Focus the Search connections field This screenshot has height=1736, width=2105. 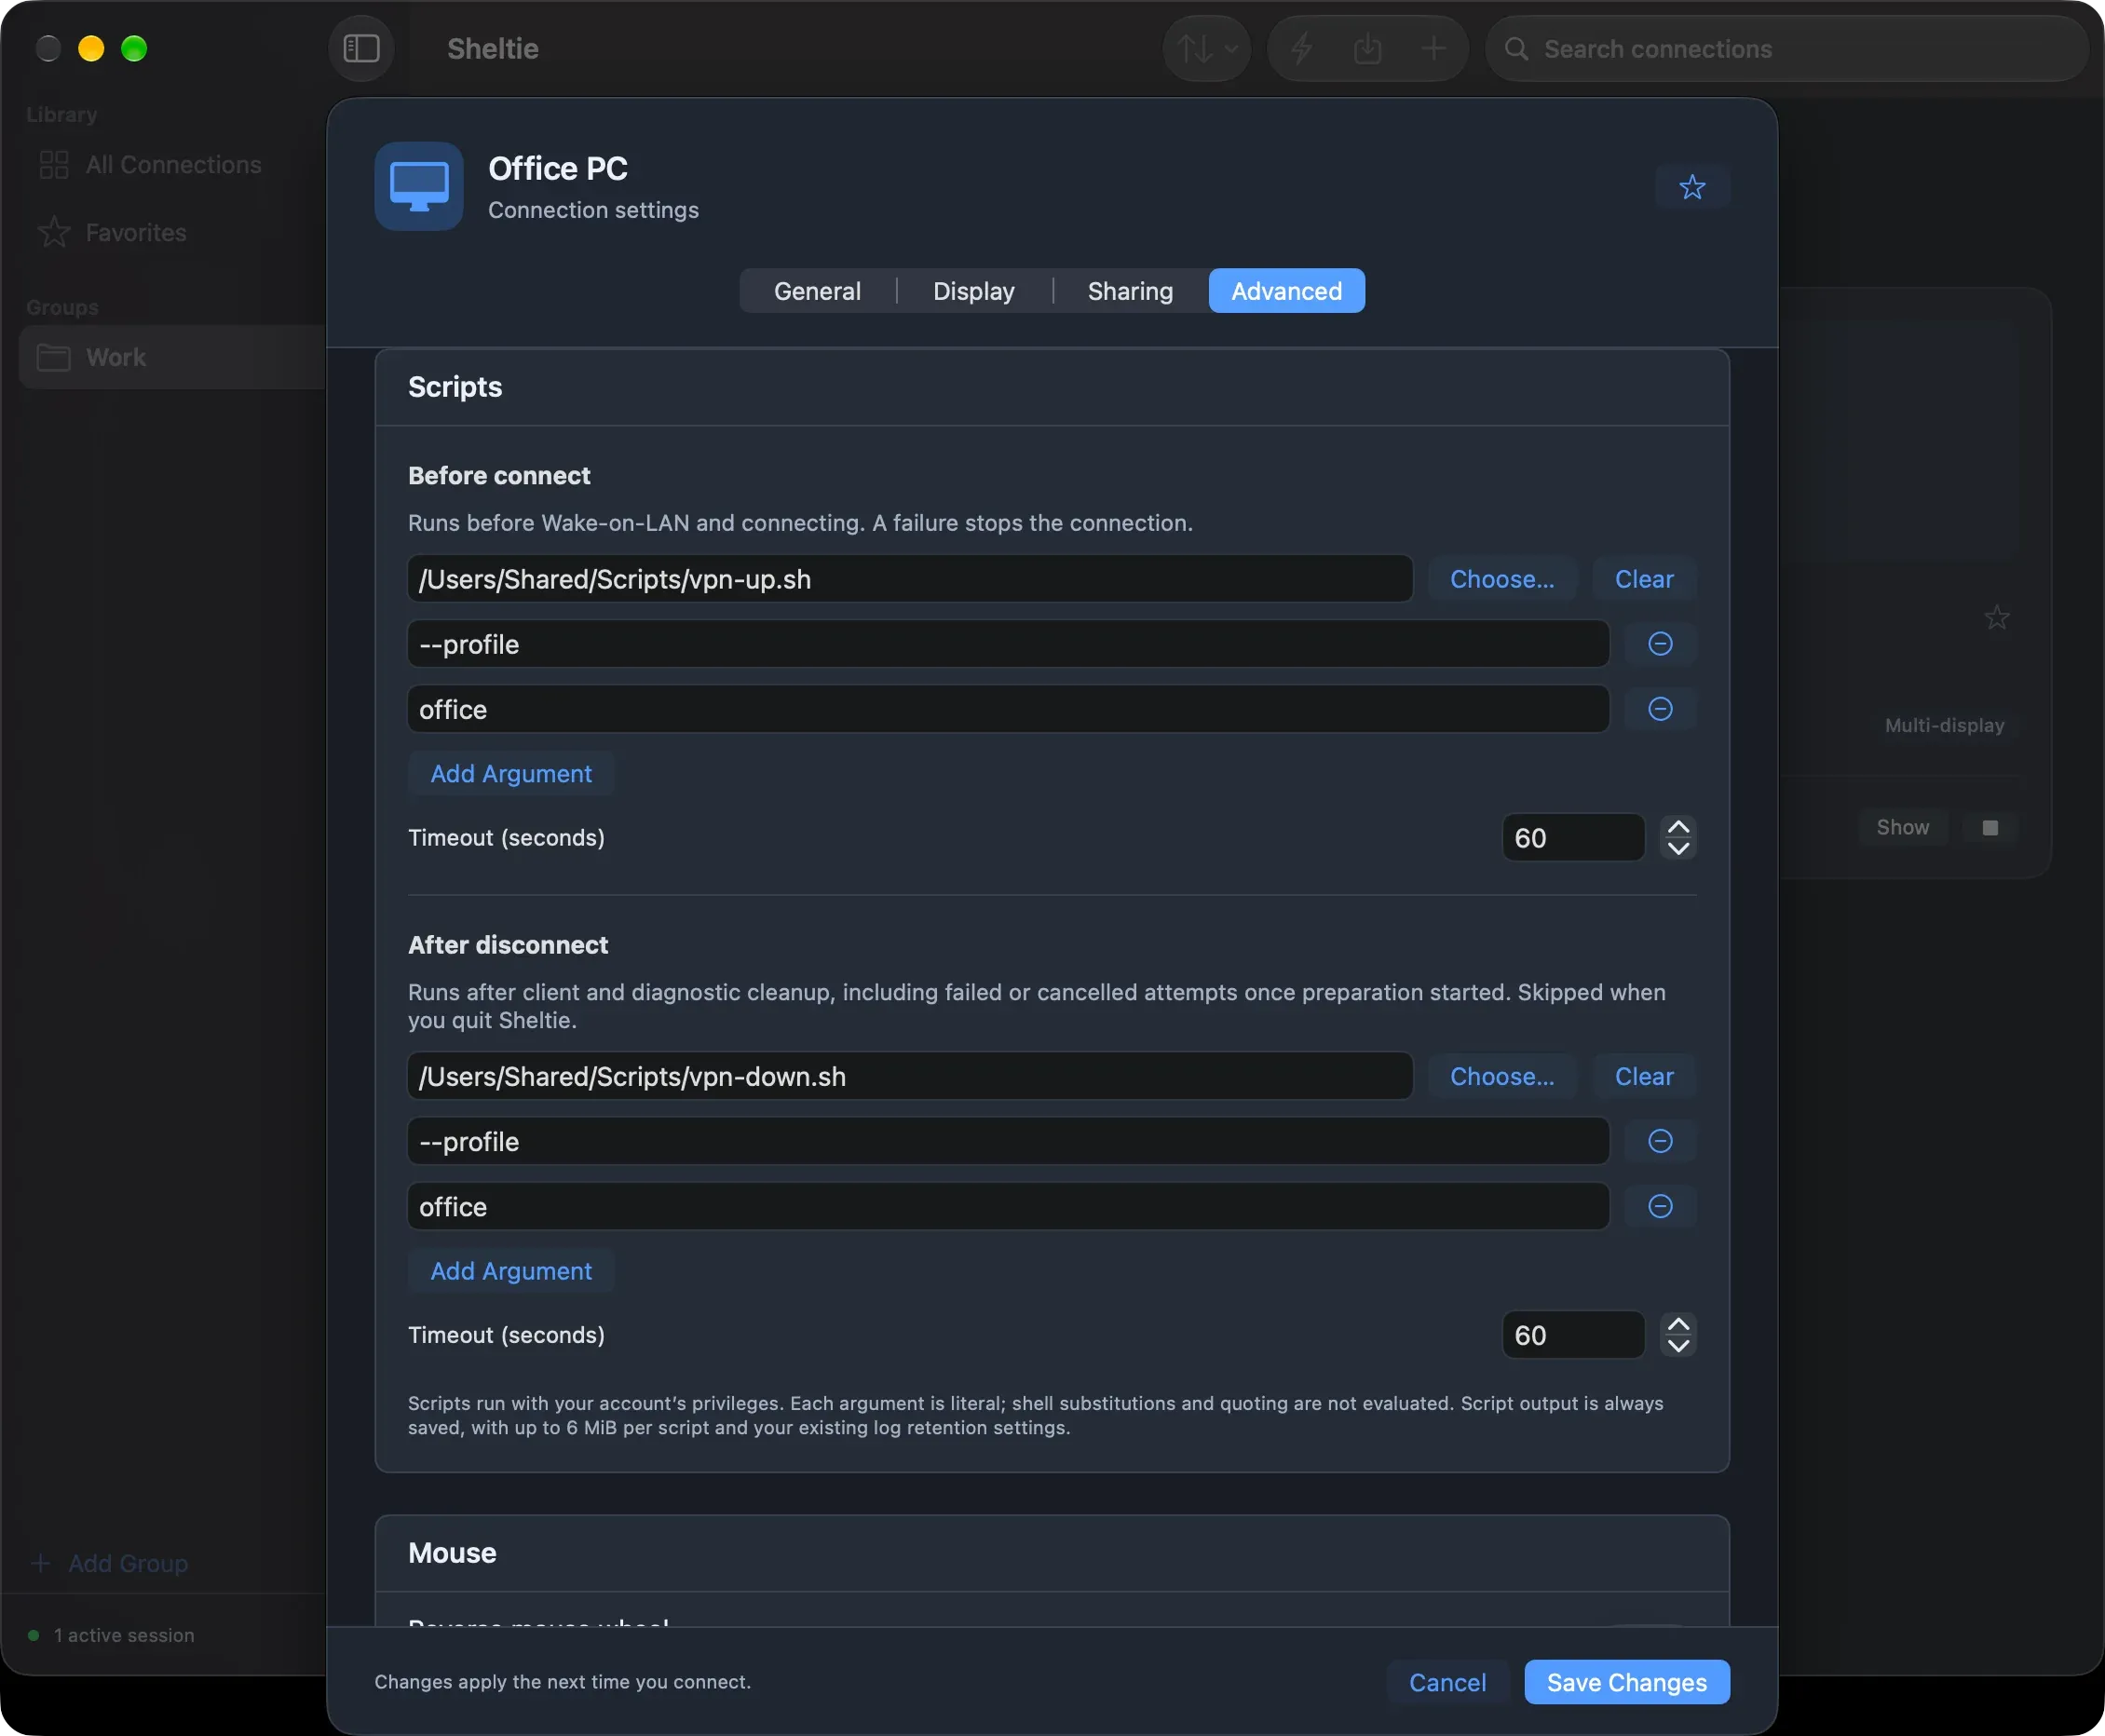(x=1786, y=48)
